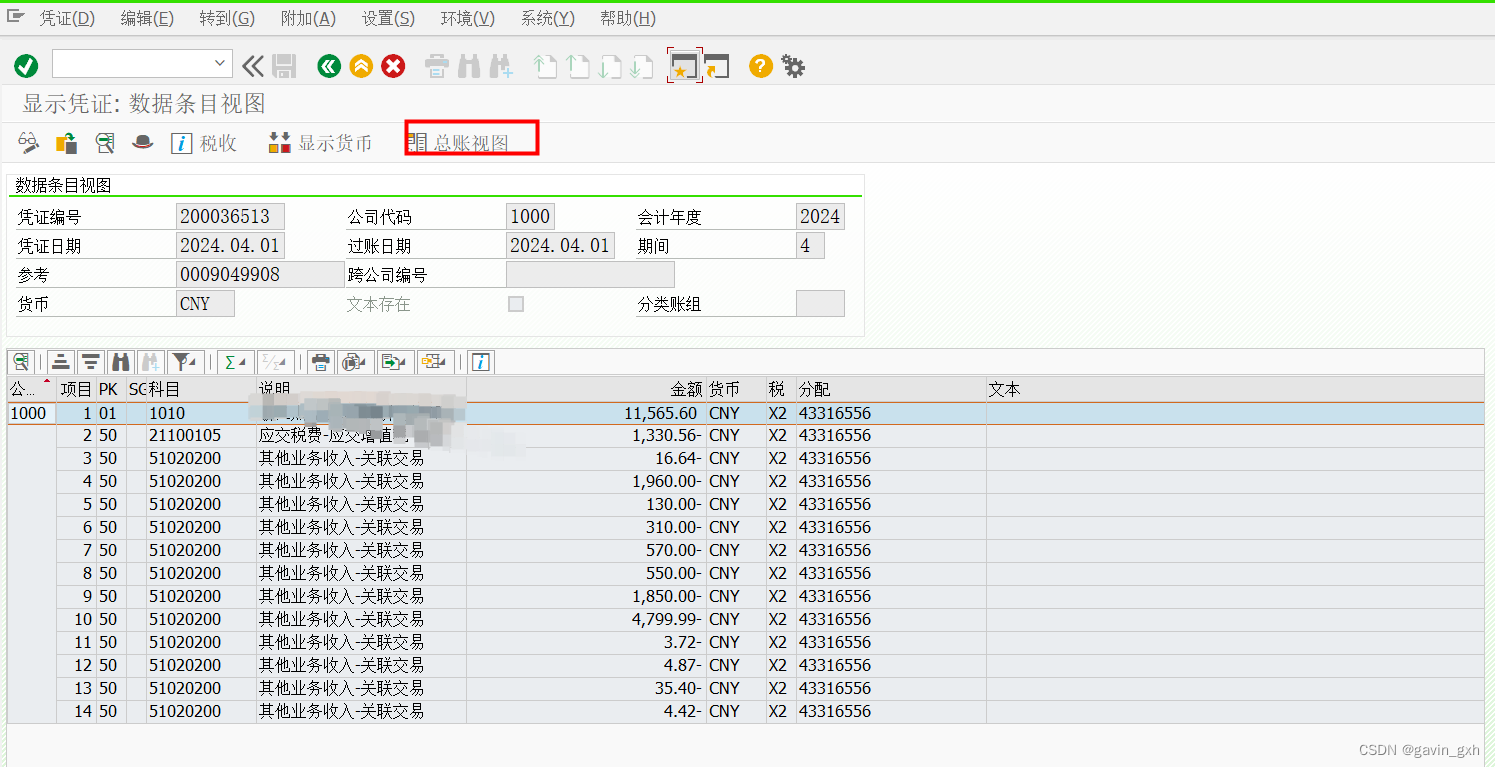The height and width of the screenshot is (767, 1495).
Task: Click the green checkmark Enter icon
Action: click(26, 66)
